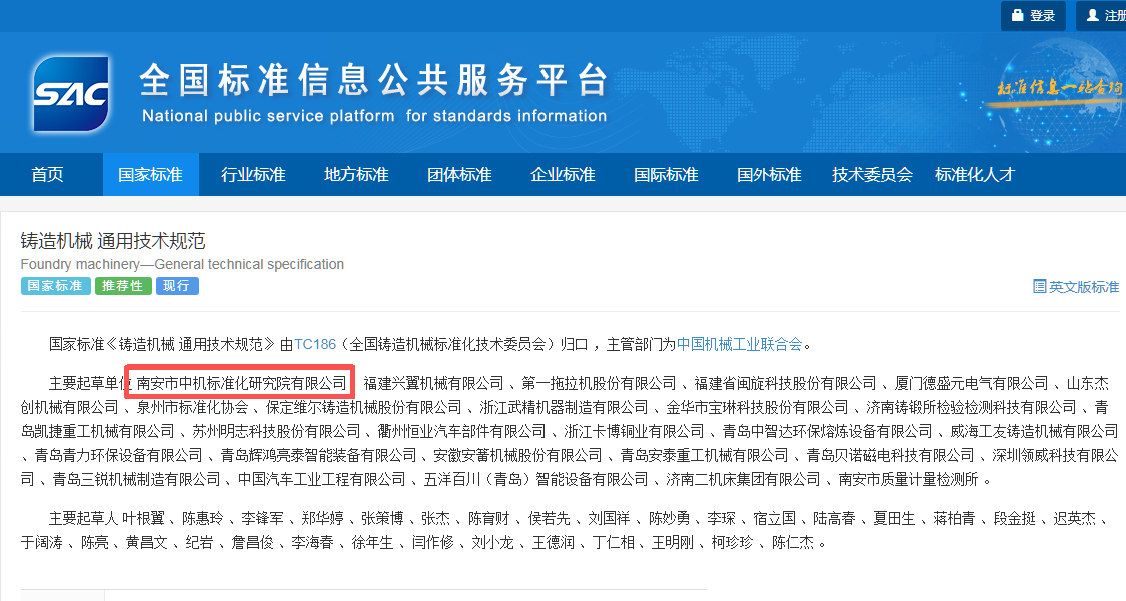This screenshot has height=601, width=1126.
Task: Follow the 中国机械工业联合会 link
Action: [739, 344]
